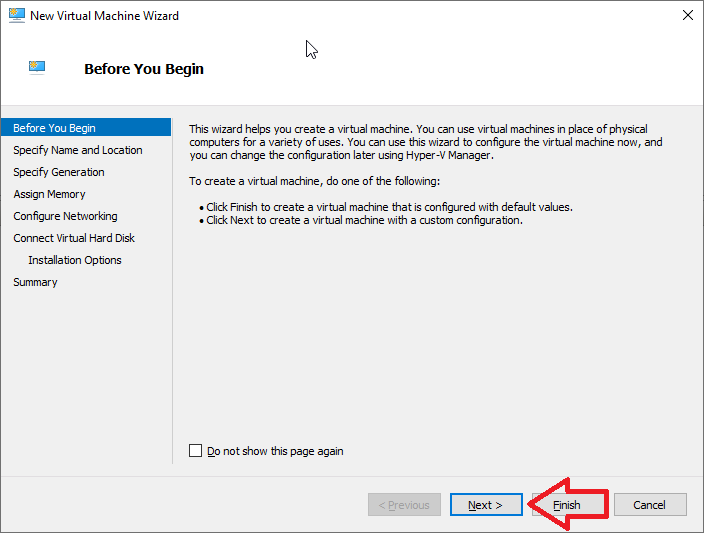
Task: Go to the Summary step
Action: click(35, 282)
